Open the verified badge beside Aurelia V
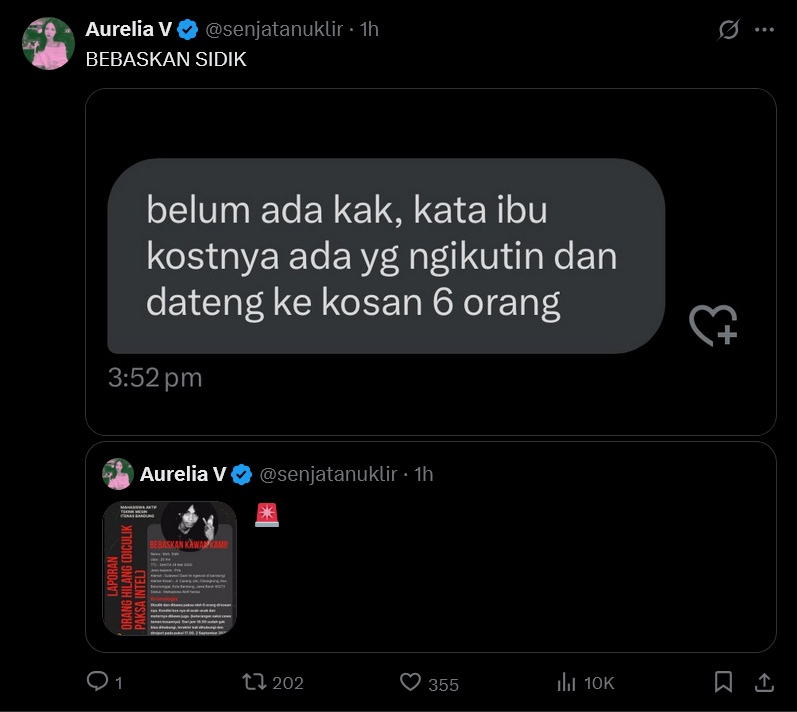The image size is (797, 712). pos(188,29)
